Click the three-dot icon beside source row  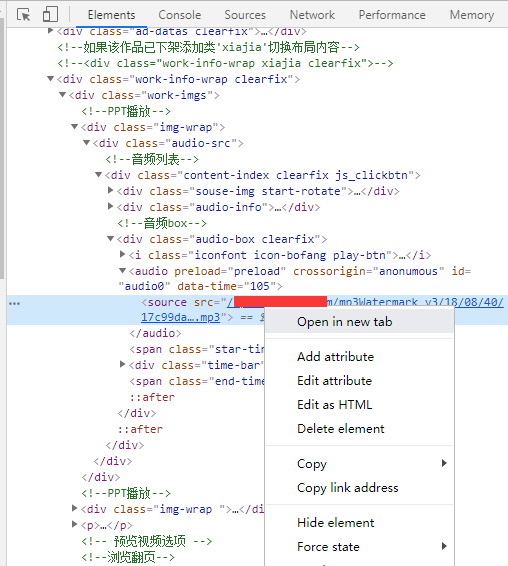14,303
